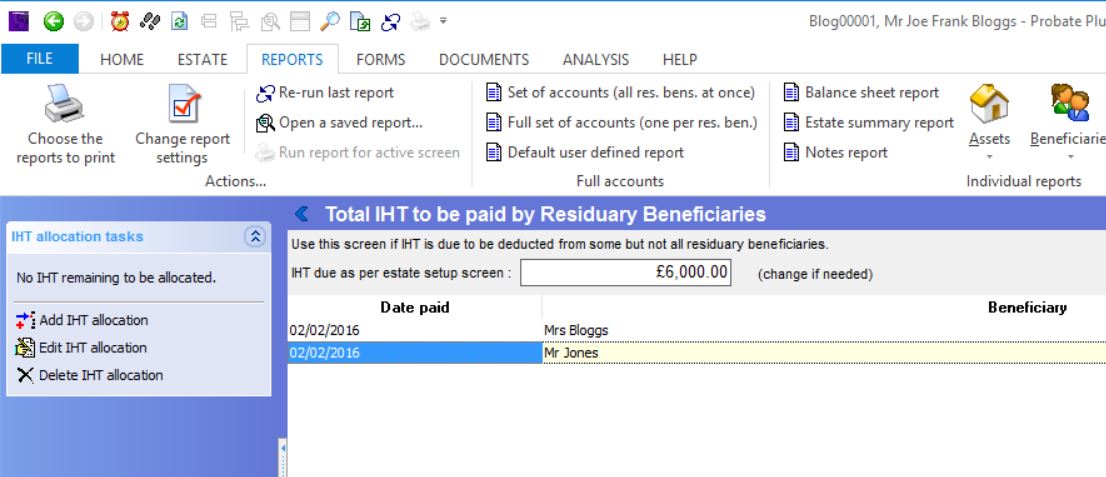Image resolution: width=1106 pixels, height=477 pixels.
Task: Open a saved report
Action: click(339, 123)
